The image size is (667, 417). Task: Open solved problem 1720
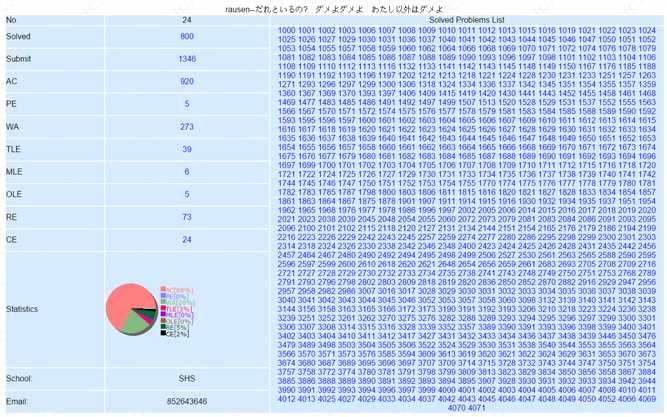pyautogui.click(x=647, y=165)
